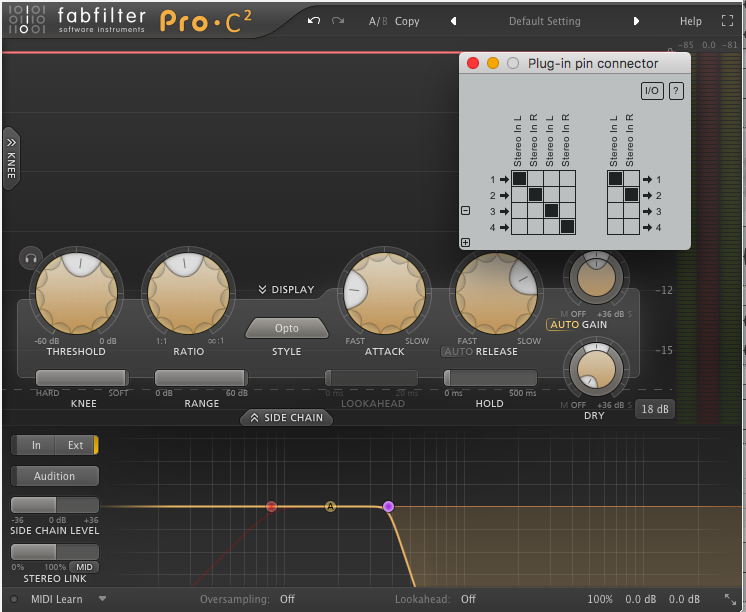The height and width of the screenshot is (612, 746).
Task: Click the Ratio knob
Action: pos(188,293)
